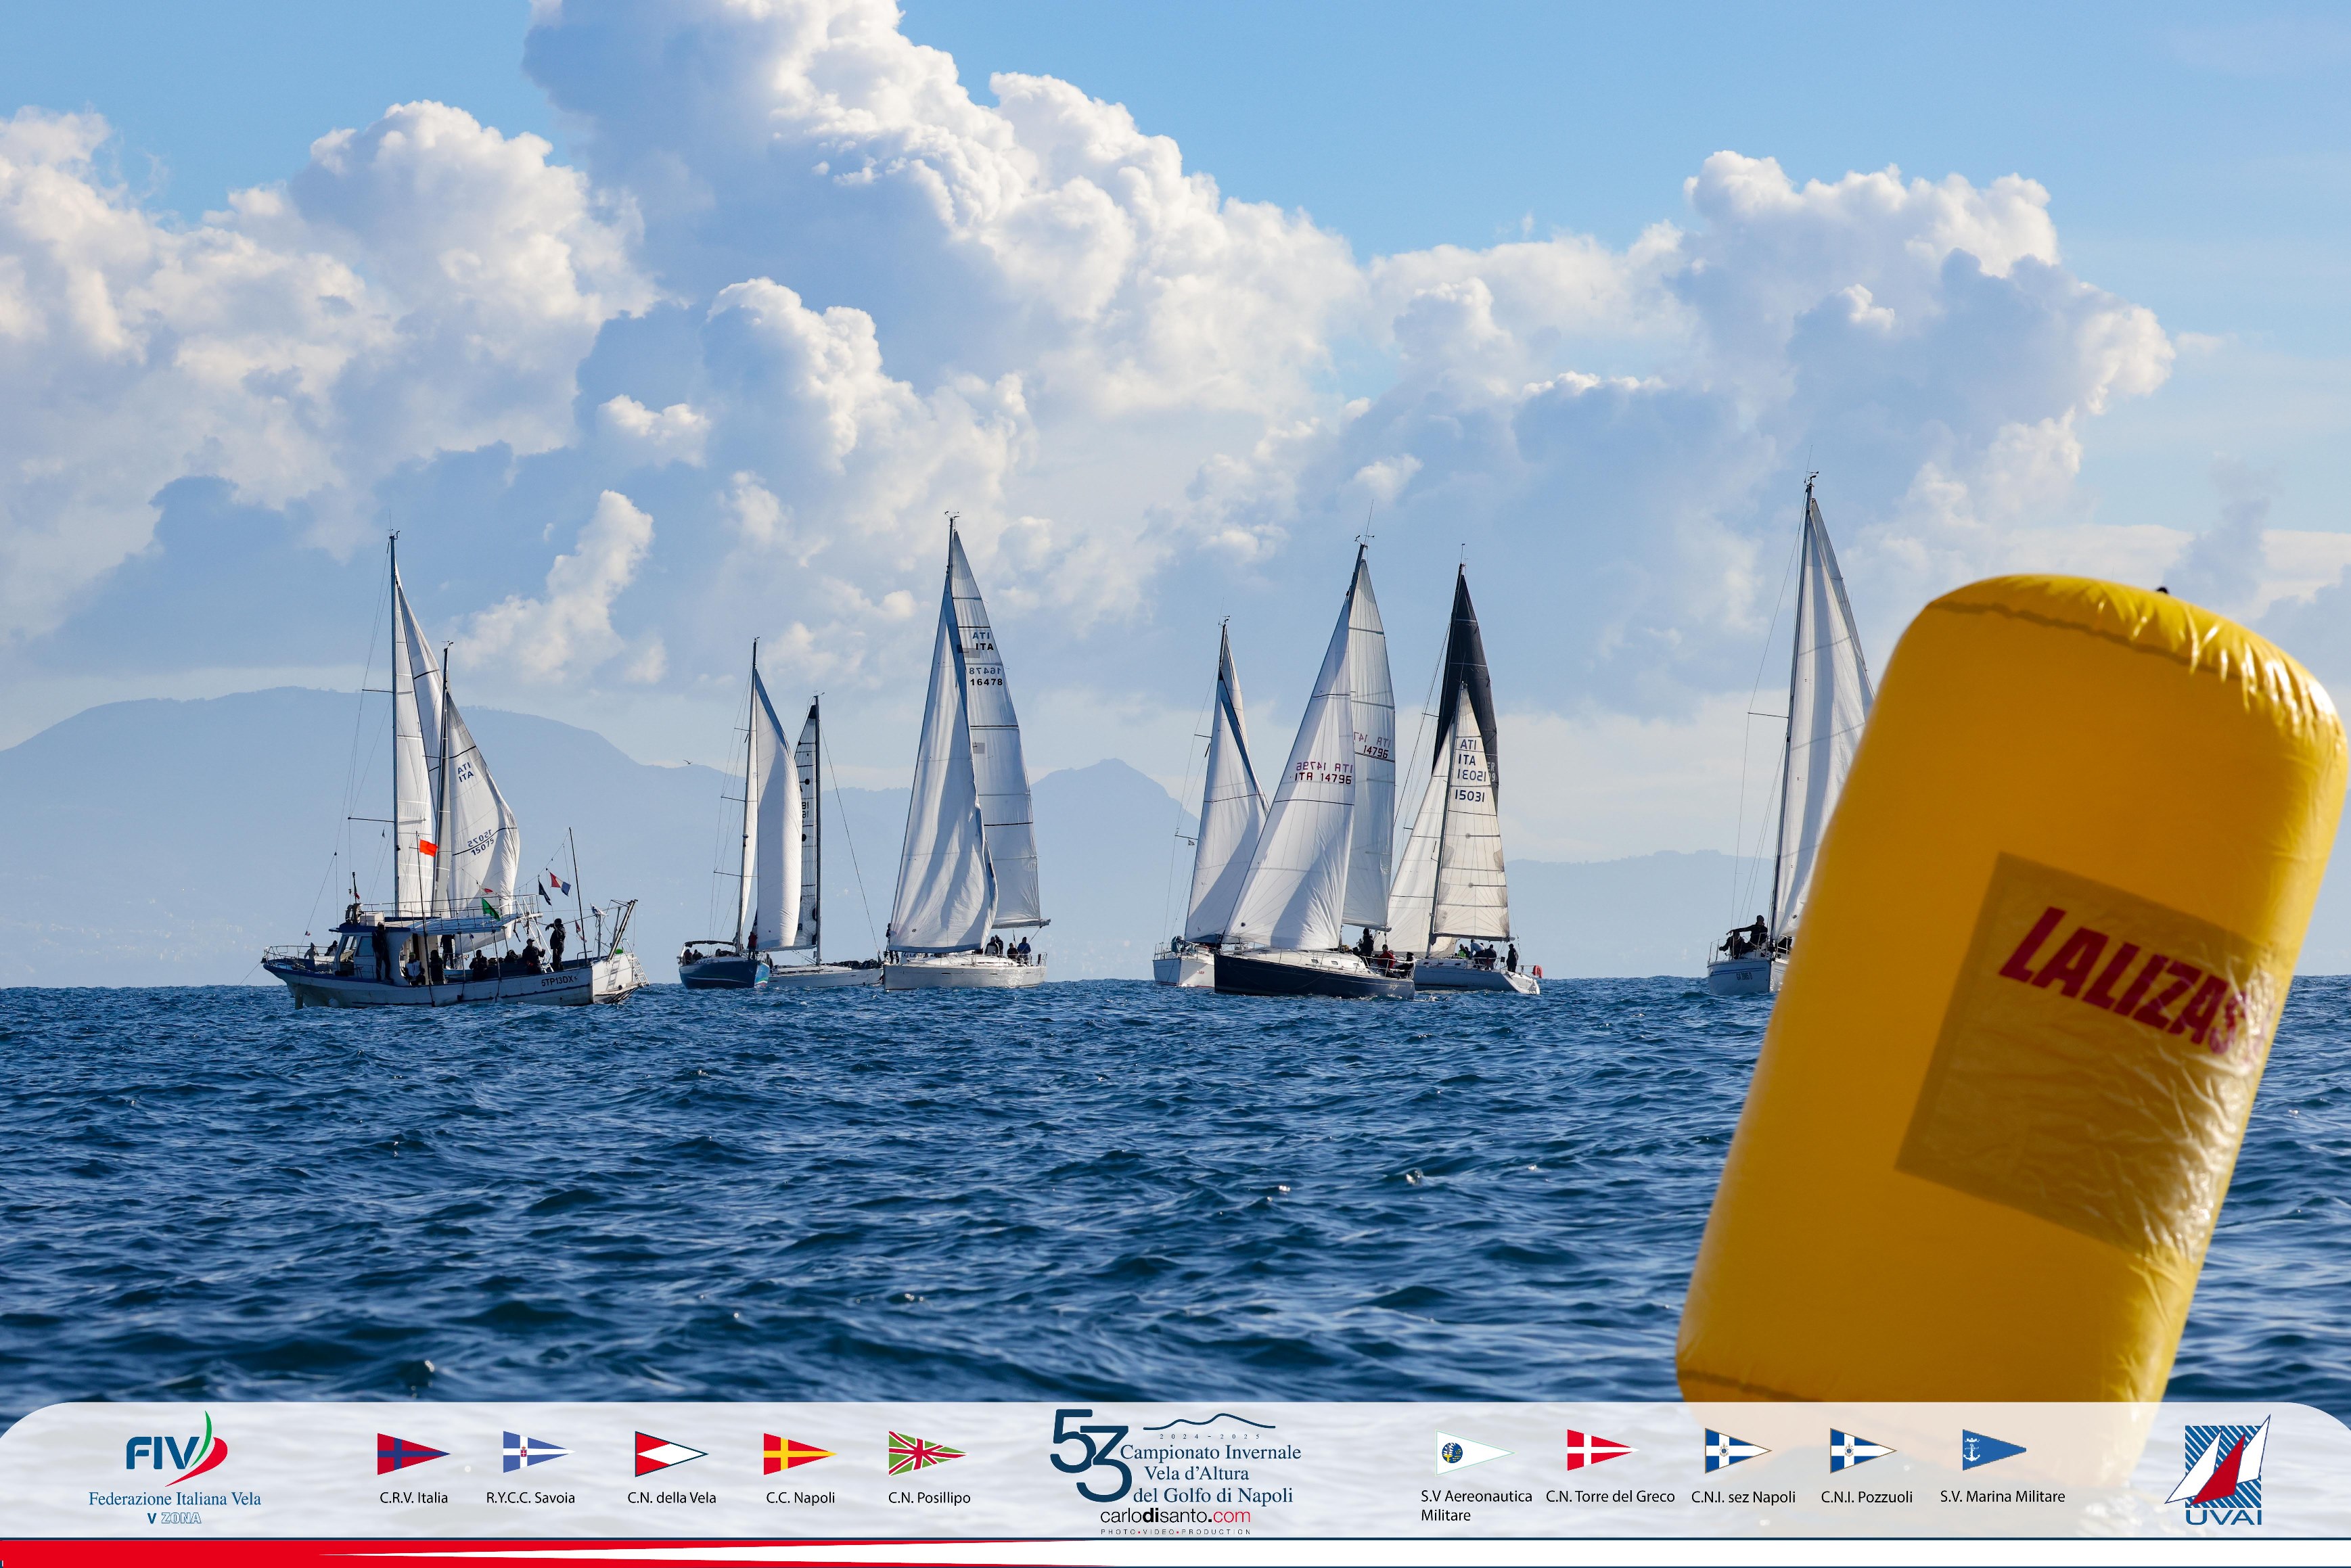Click hull registration "5TP13DX" on fishing boat
2351x1568 pixels.
coord(558,981)
